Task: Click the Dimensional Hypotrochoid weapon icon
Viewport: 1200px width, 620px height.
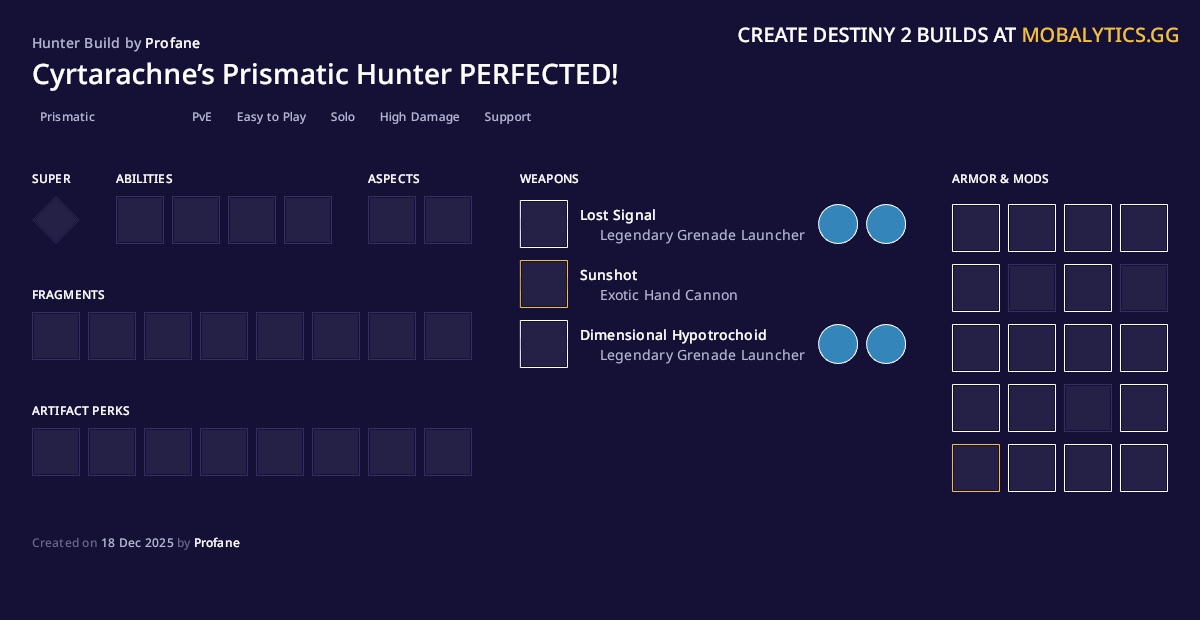Action: pyautogui.click(x=543, y=344)
